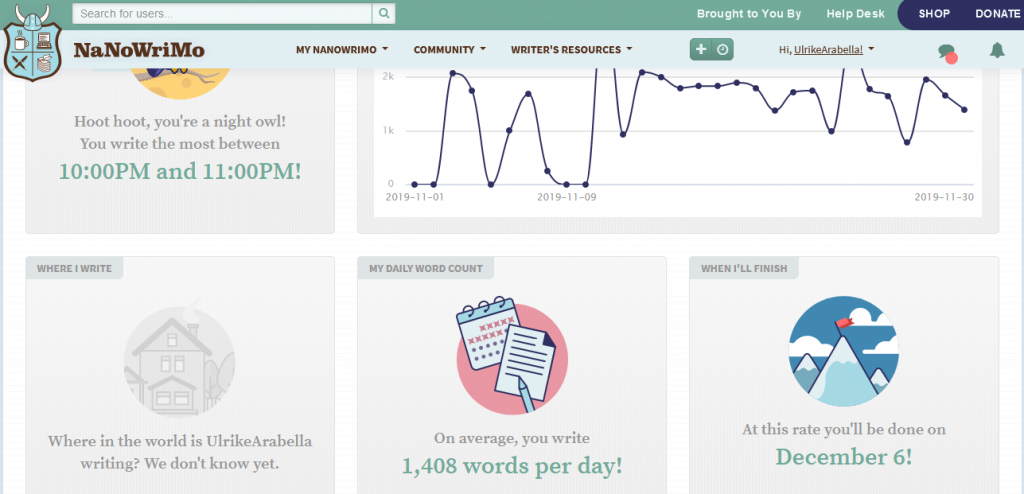
Task: Click the When I'll Finish header
Action: (744, 268)
